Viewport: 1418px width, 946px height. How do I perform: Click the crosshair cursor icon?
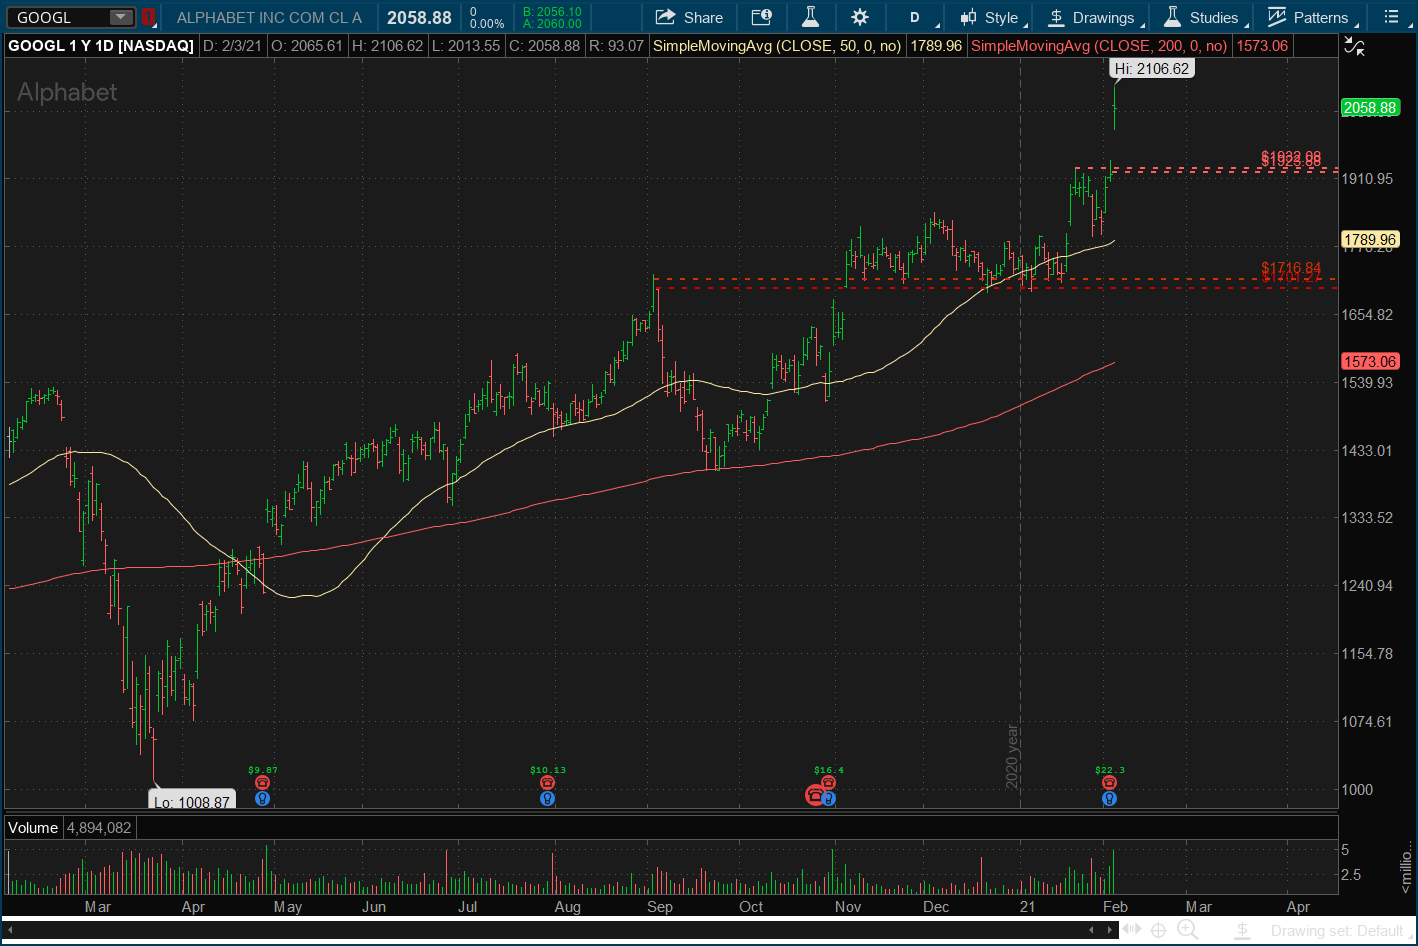click(x=1159, y=930)
